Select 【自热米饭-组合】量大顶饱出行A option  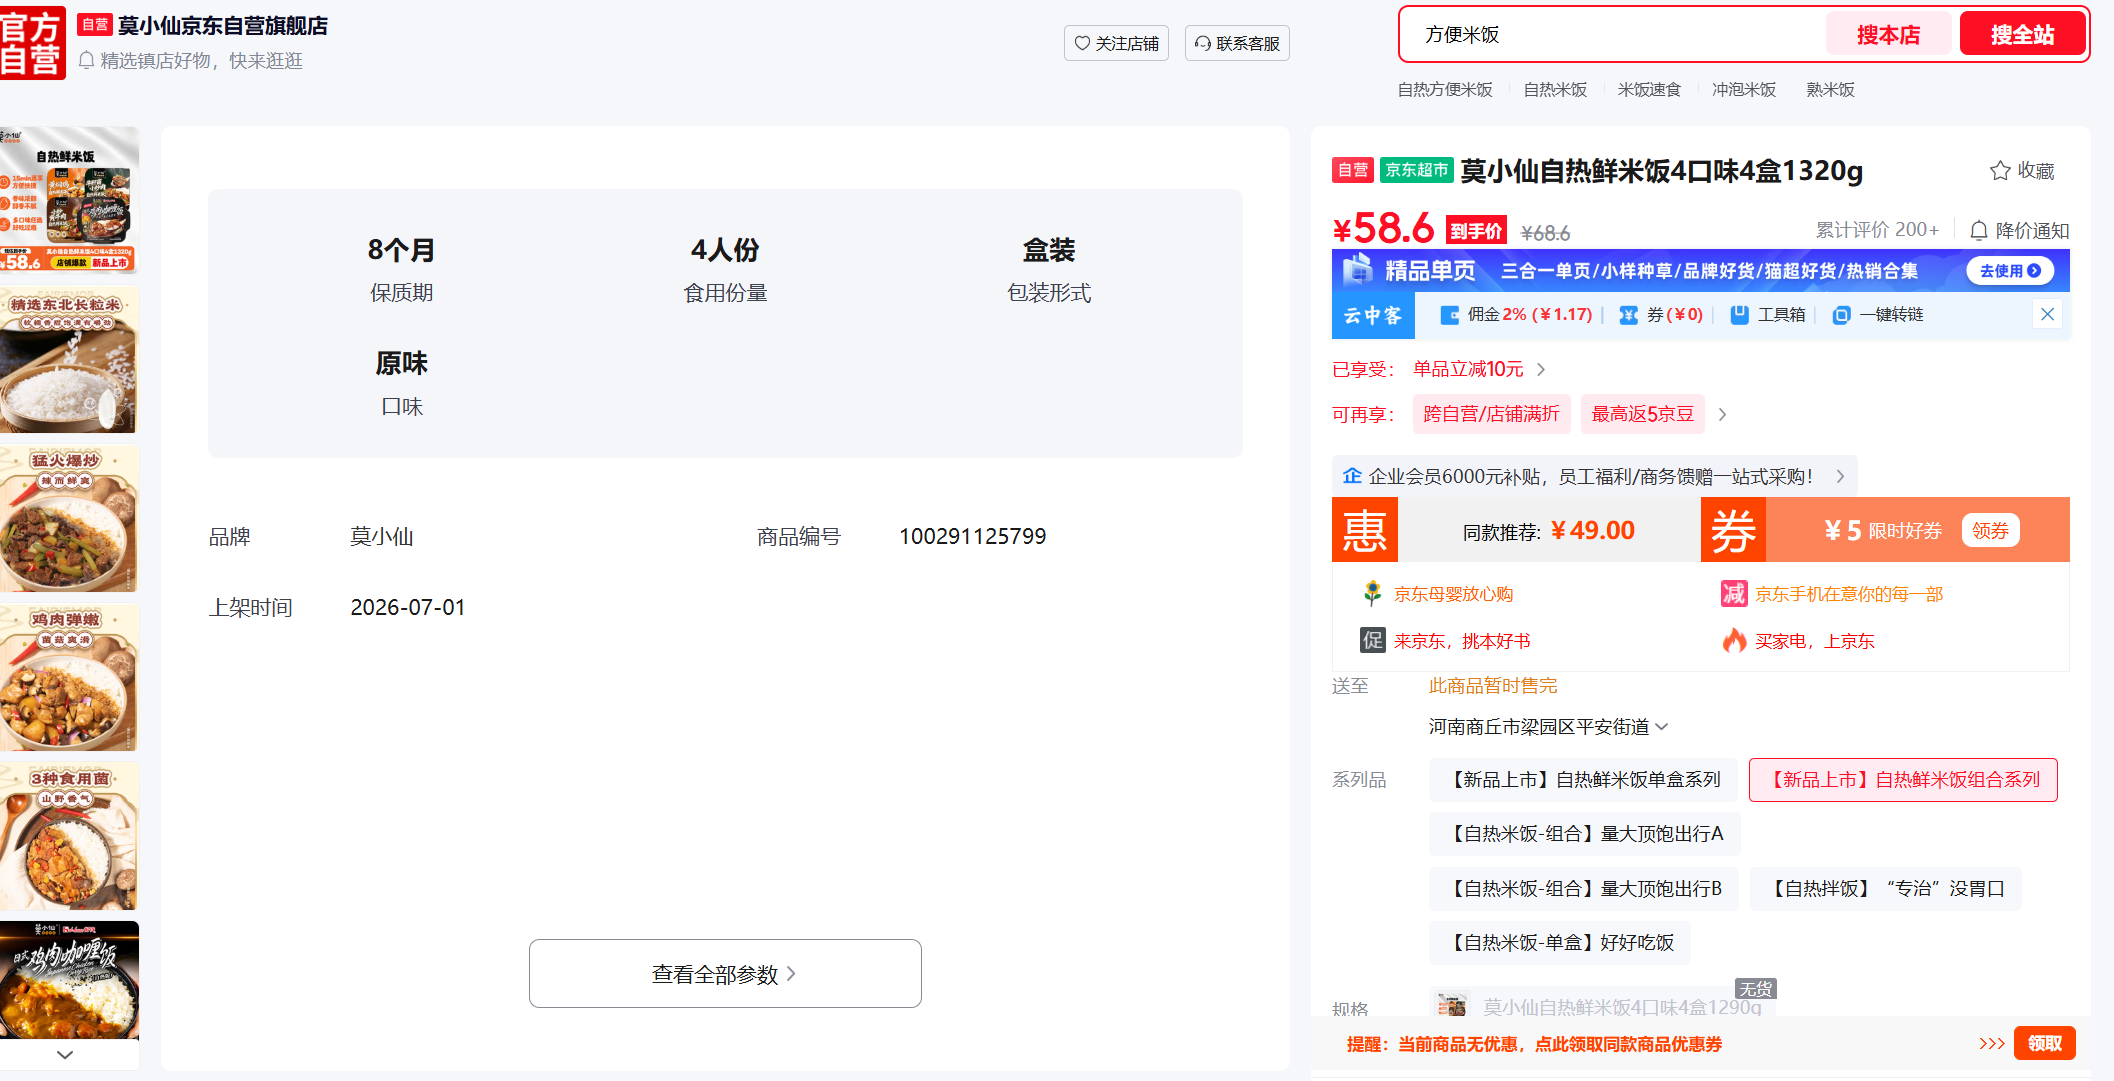1585,834
